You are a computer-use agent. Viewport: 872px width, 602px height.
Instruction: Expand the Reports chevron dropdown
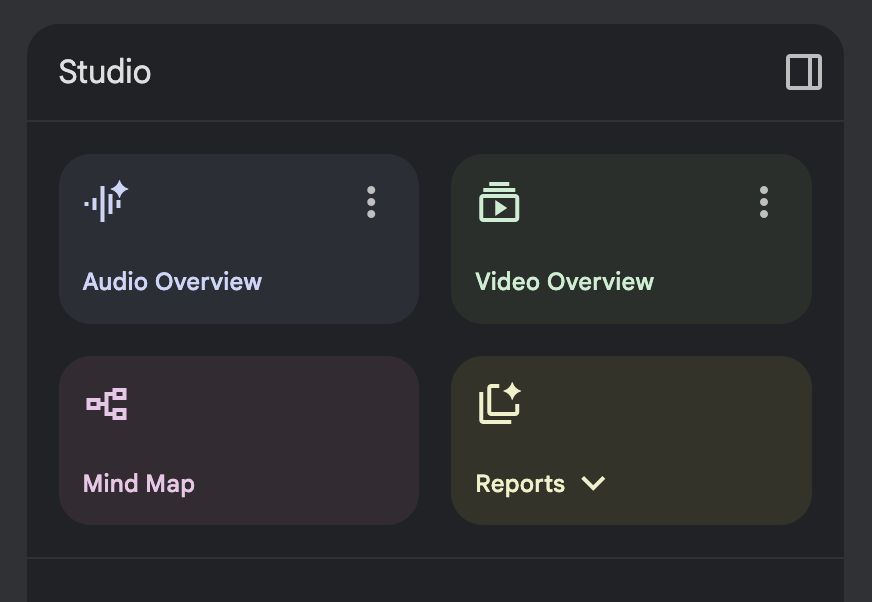(593, 483)
